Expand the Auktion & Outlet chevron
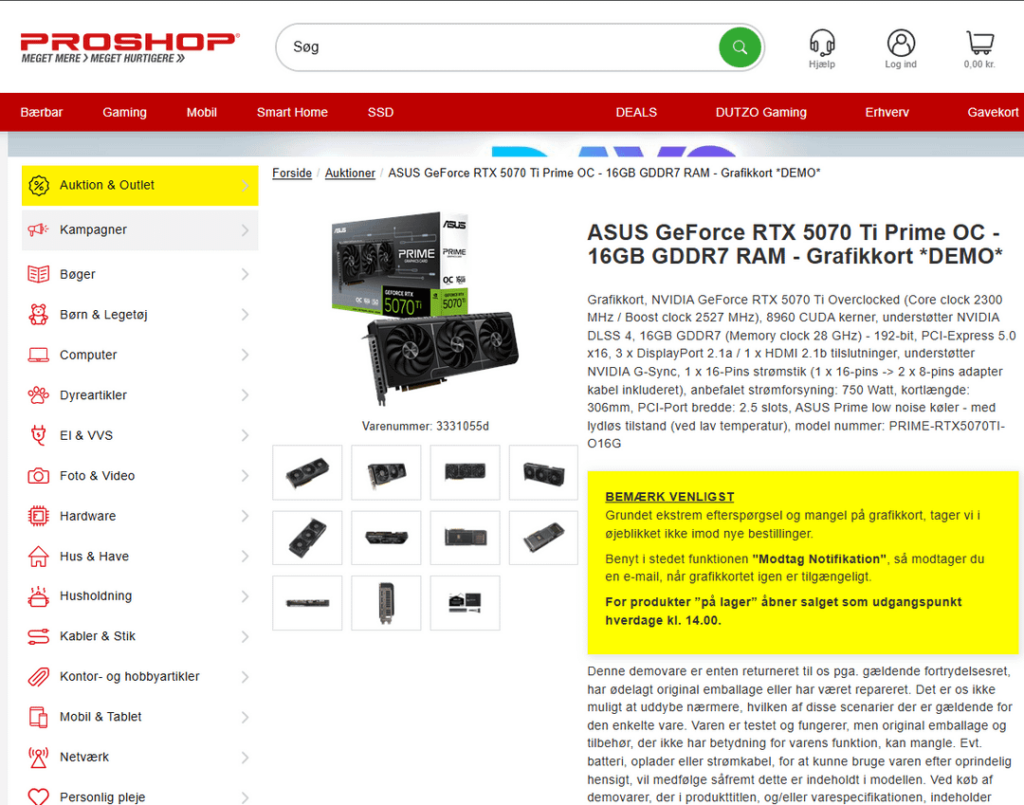The height and width of the screenshot is (805, 1024). click(245, 185)
